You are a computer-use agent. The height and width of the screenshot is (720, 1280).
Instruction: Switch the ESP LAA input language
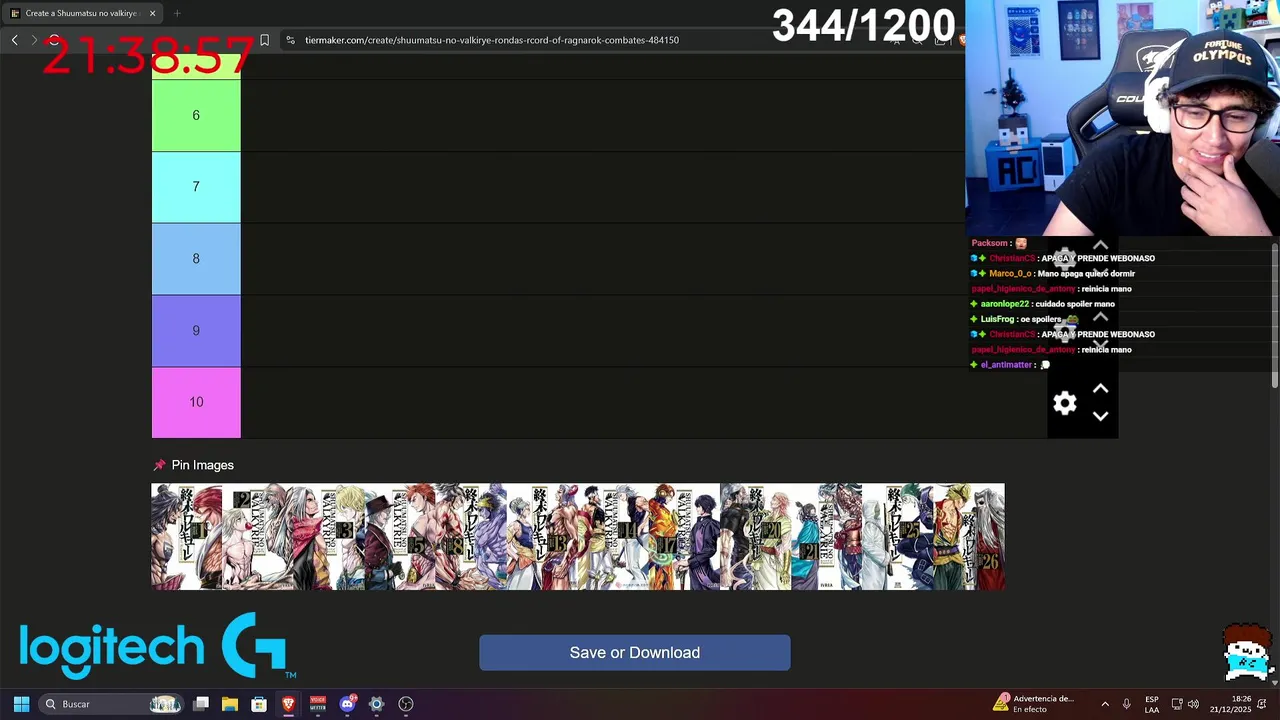[1152, 704]
